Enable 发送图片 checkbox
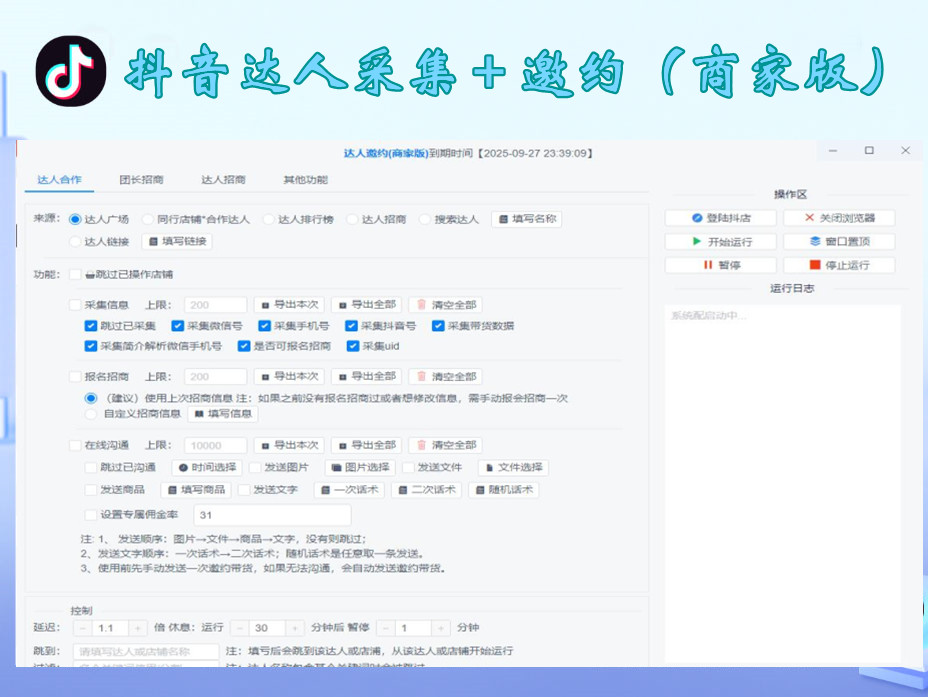928x697 pixels. tap(255, 467)
